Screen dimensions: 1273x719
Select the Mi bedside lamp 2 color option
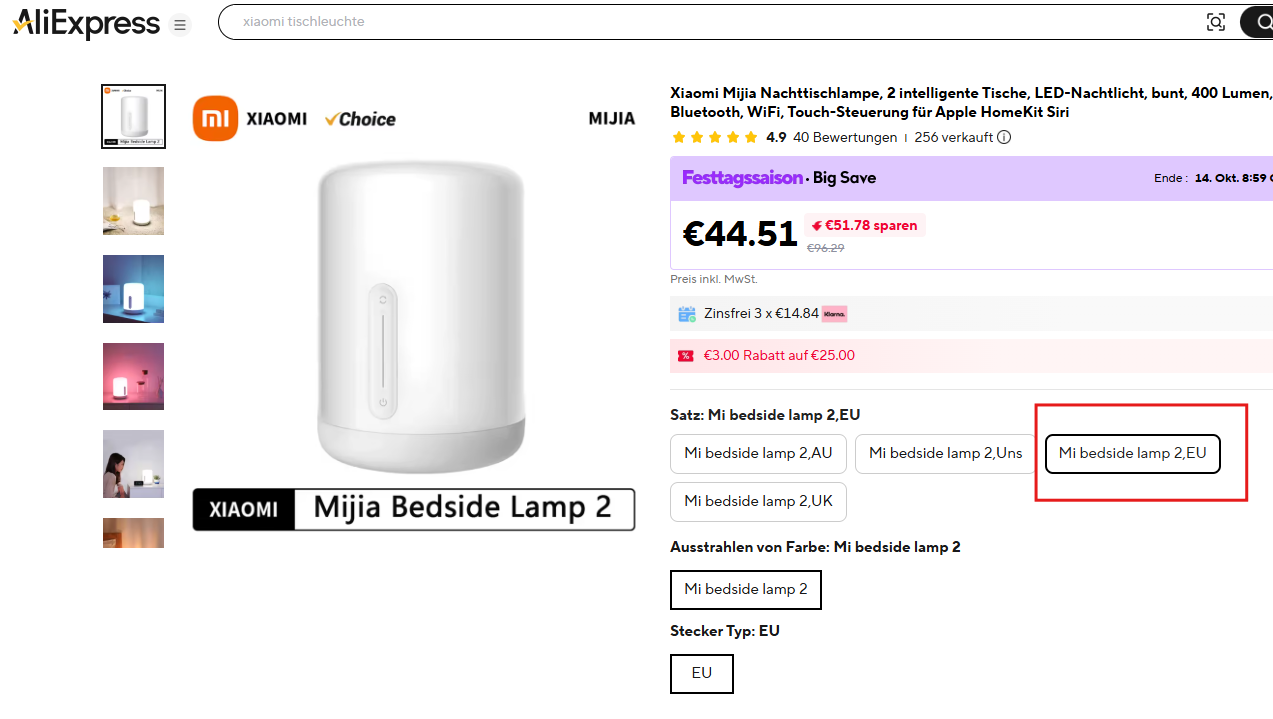tap(745, 589)
